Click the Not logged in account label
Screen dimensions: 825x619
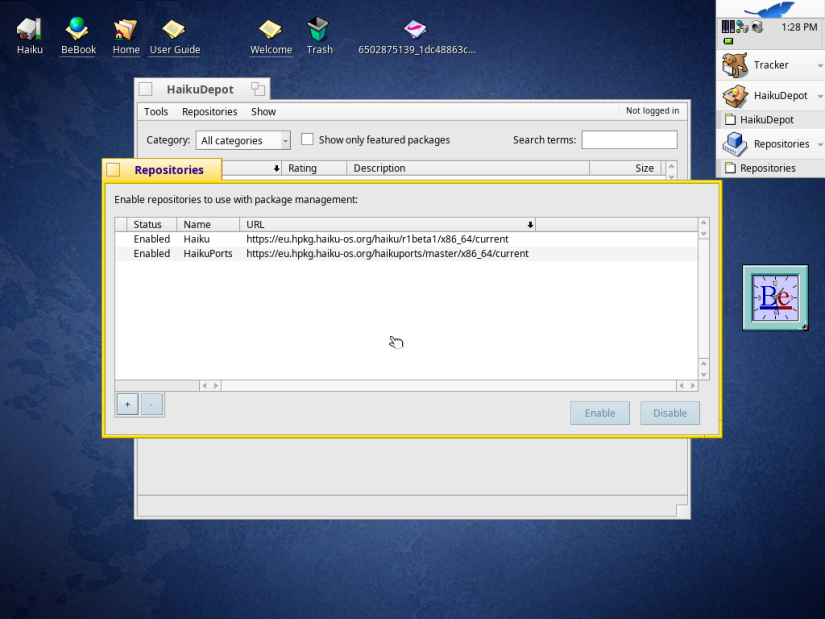pyautogui.click(x=652, y=111)
